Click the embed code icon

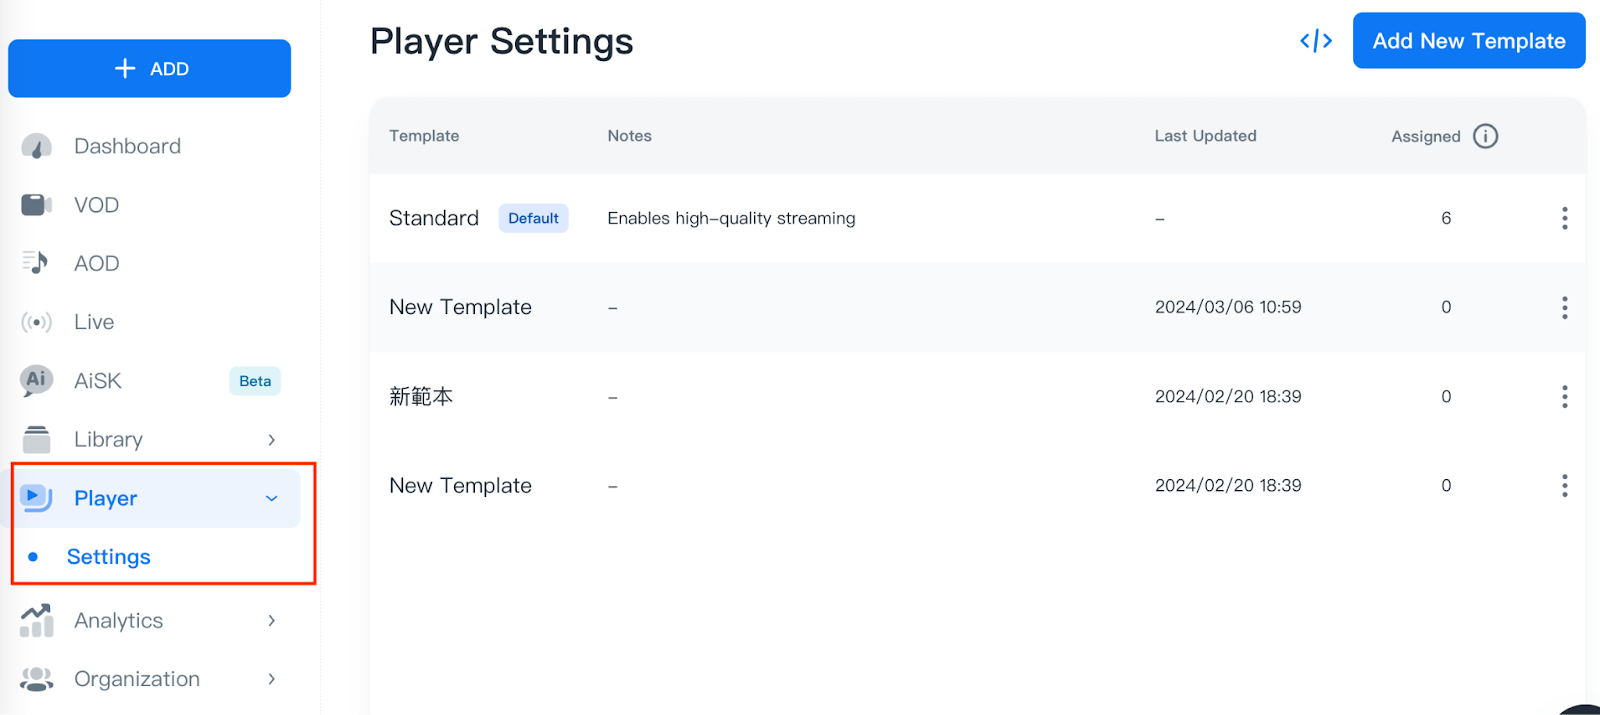1316,41
